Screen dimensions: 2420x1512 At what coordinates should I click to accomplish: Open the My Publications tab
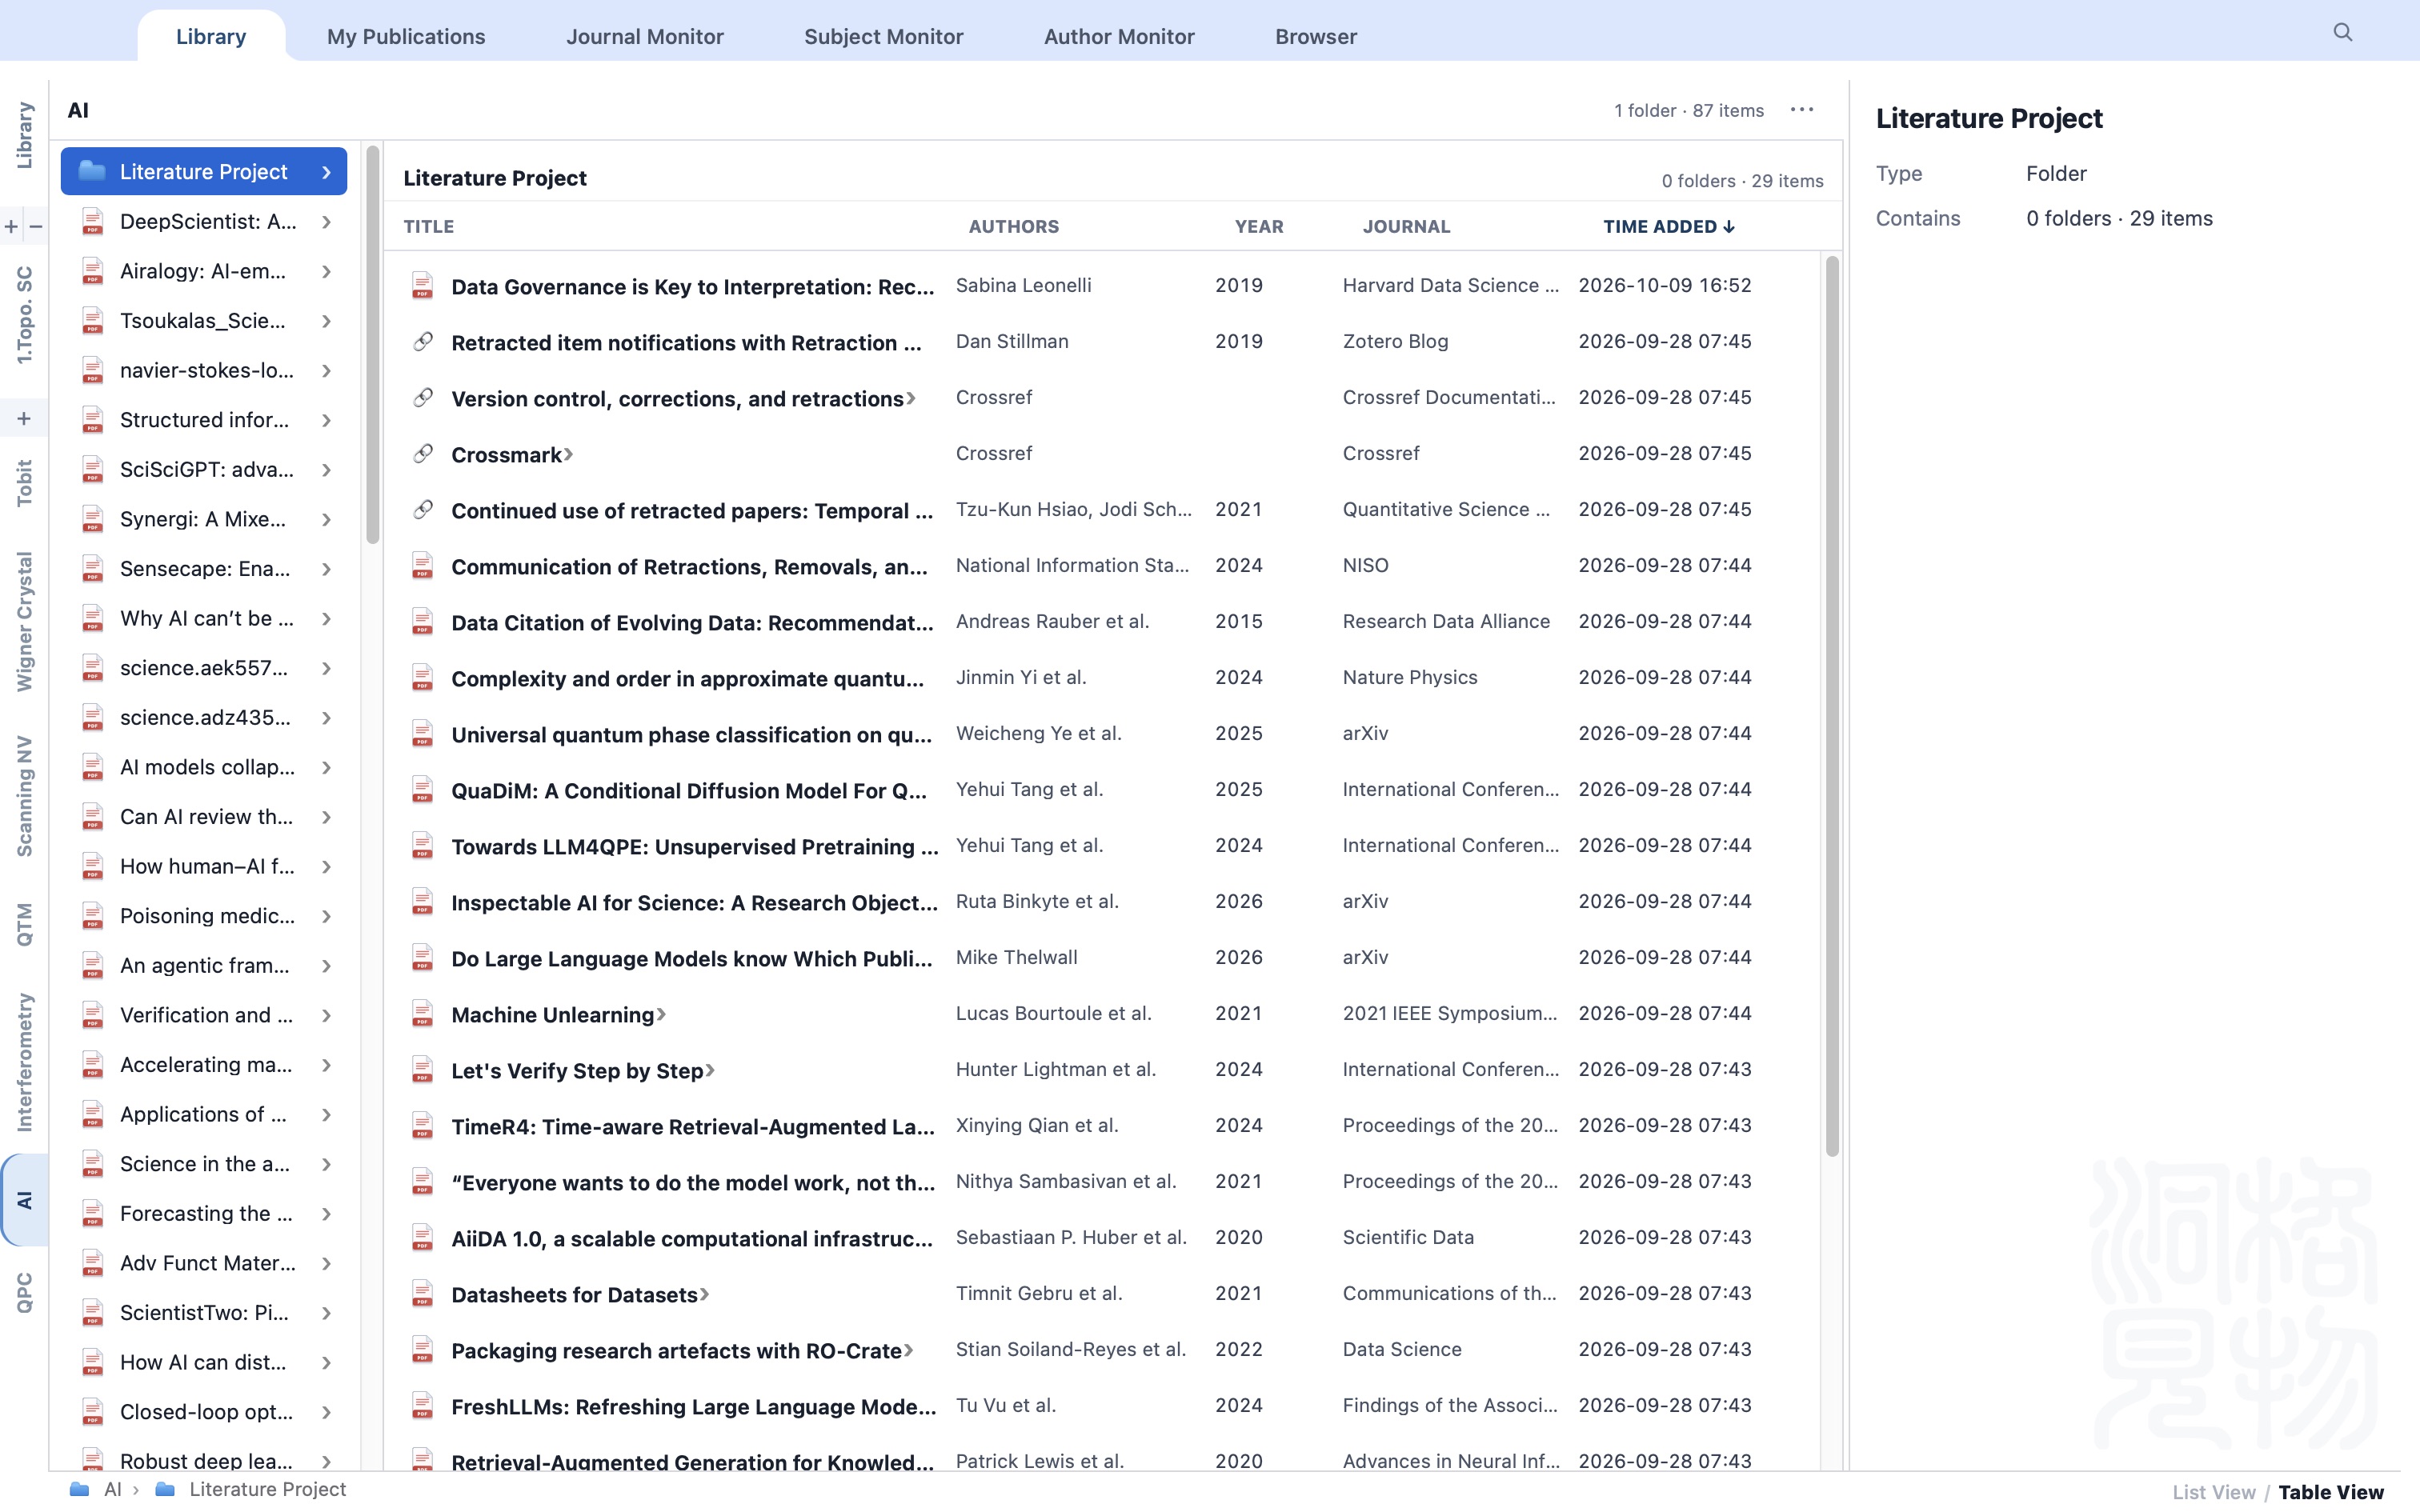[406, 37]
